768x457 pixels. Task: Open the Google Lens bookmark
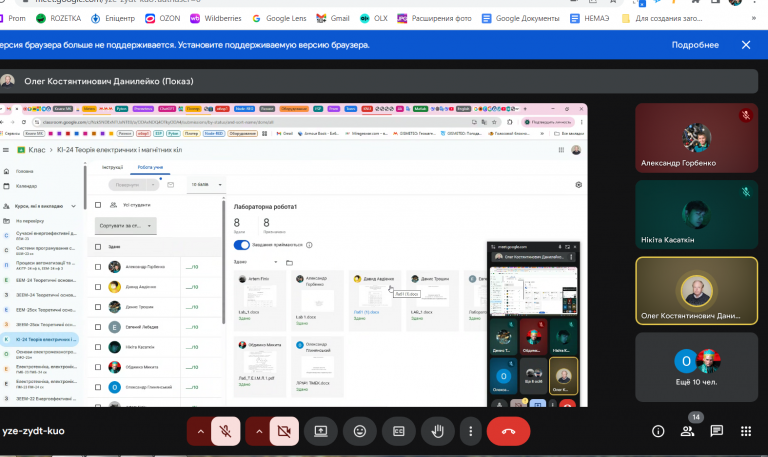click(279, 19)
